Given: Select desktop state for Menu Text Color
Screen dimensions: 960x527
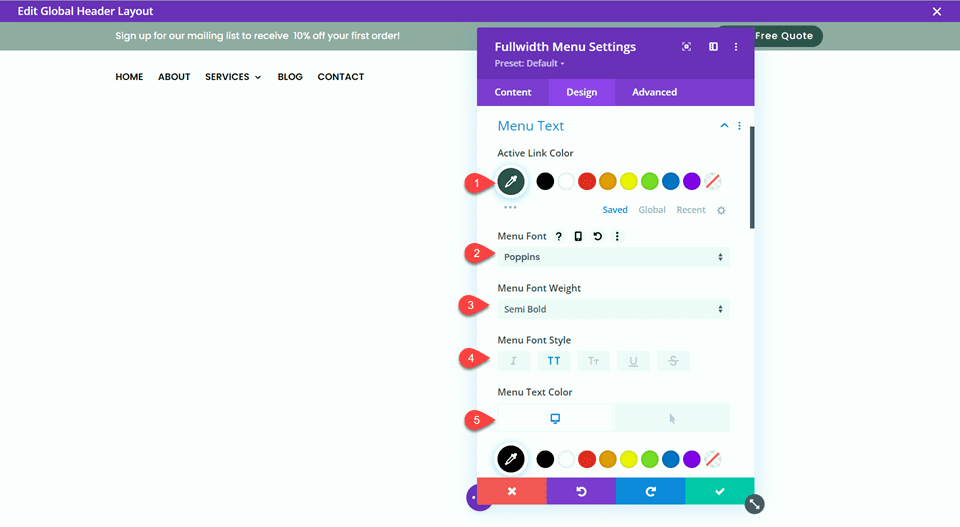Looking at the screenshot, I should point(555,418).
